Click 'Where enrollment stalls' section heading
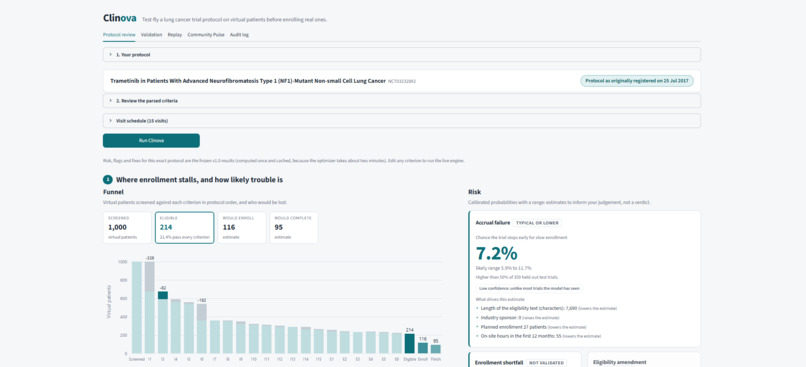 [x=199, y=180]
